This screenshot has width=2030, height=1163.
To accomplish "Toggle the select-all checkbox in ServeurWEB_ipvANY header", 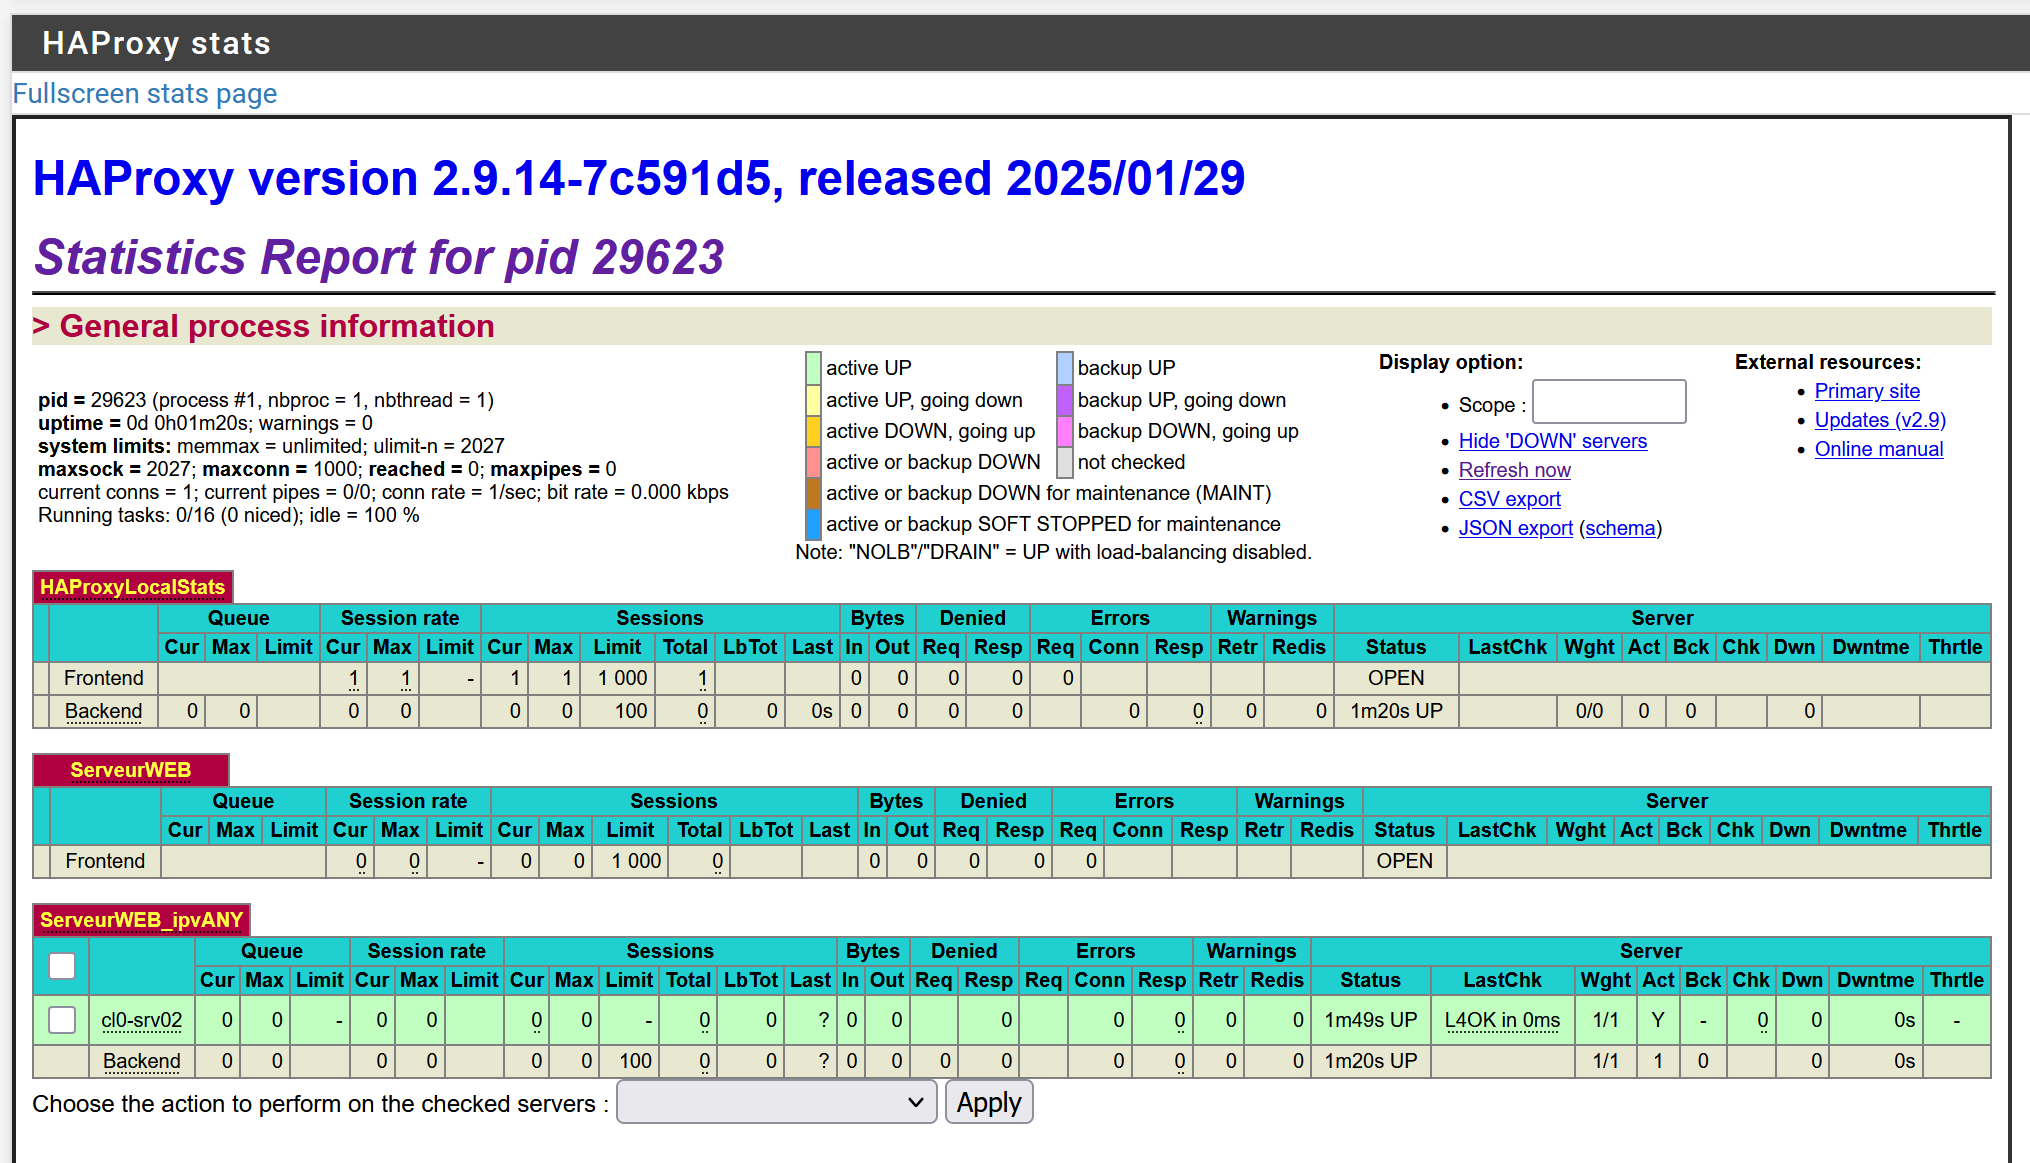I will click(62, 966).
